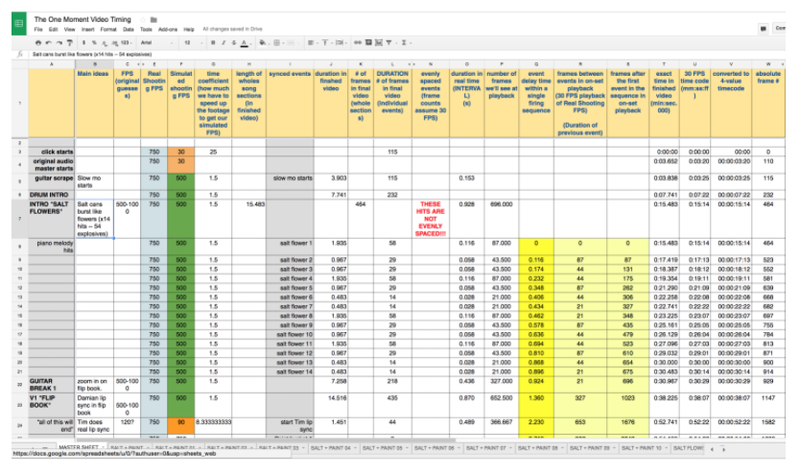This screenshot has height=475, width=800.
Task: Increase decimal places
Action: (114, 43)
